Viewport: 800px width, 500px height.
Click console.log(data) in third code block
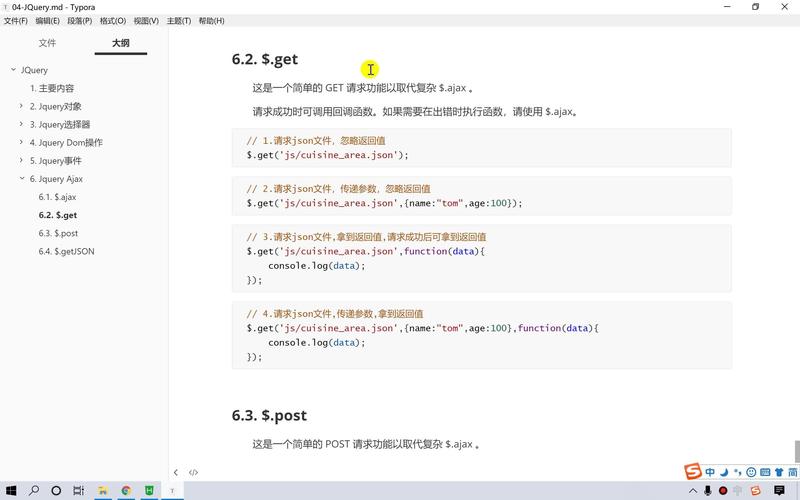[317, 266]
